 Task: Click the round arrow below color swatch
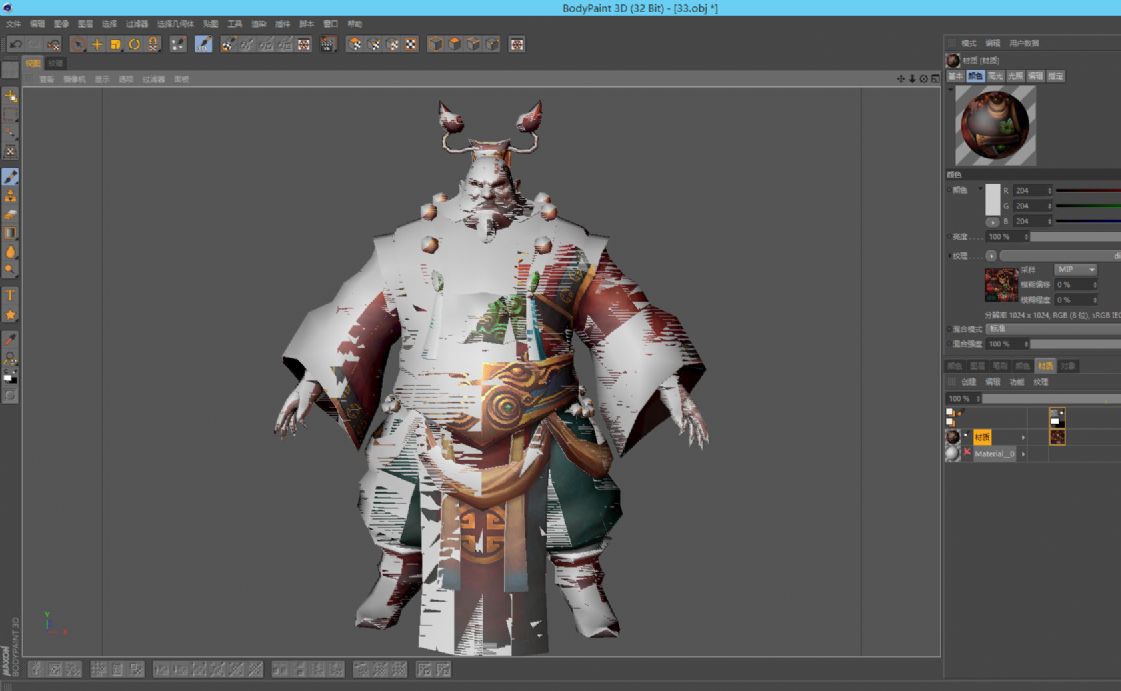tap(992, 222)
